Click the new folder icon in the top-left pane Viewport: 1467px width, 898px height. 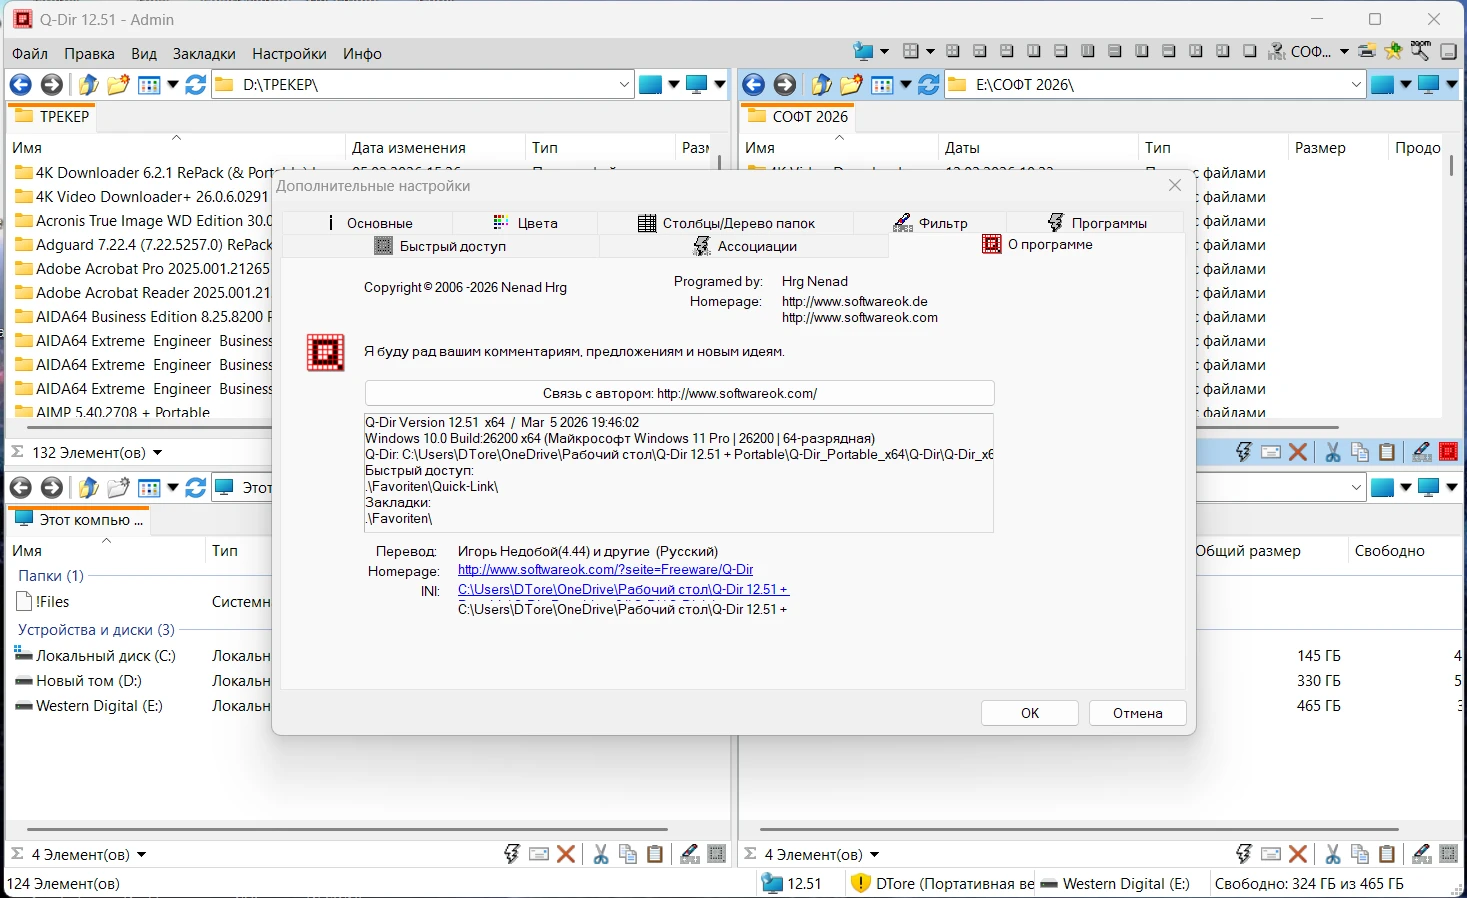tap(118, 85)
